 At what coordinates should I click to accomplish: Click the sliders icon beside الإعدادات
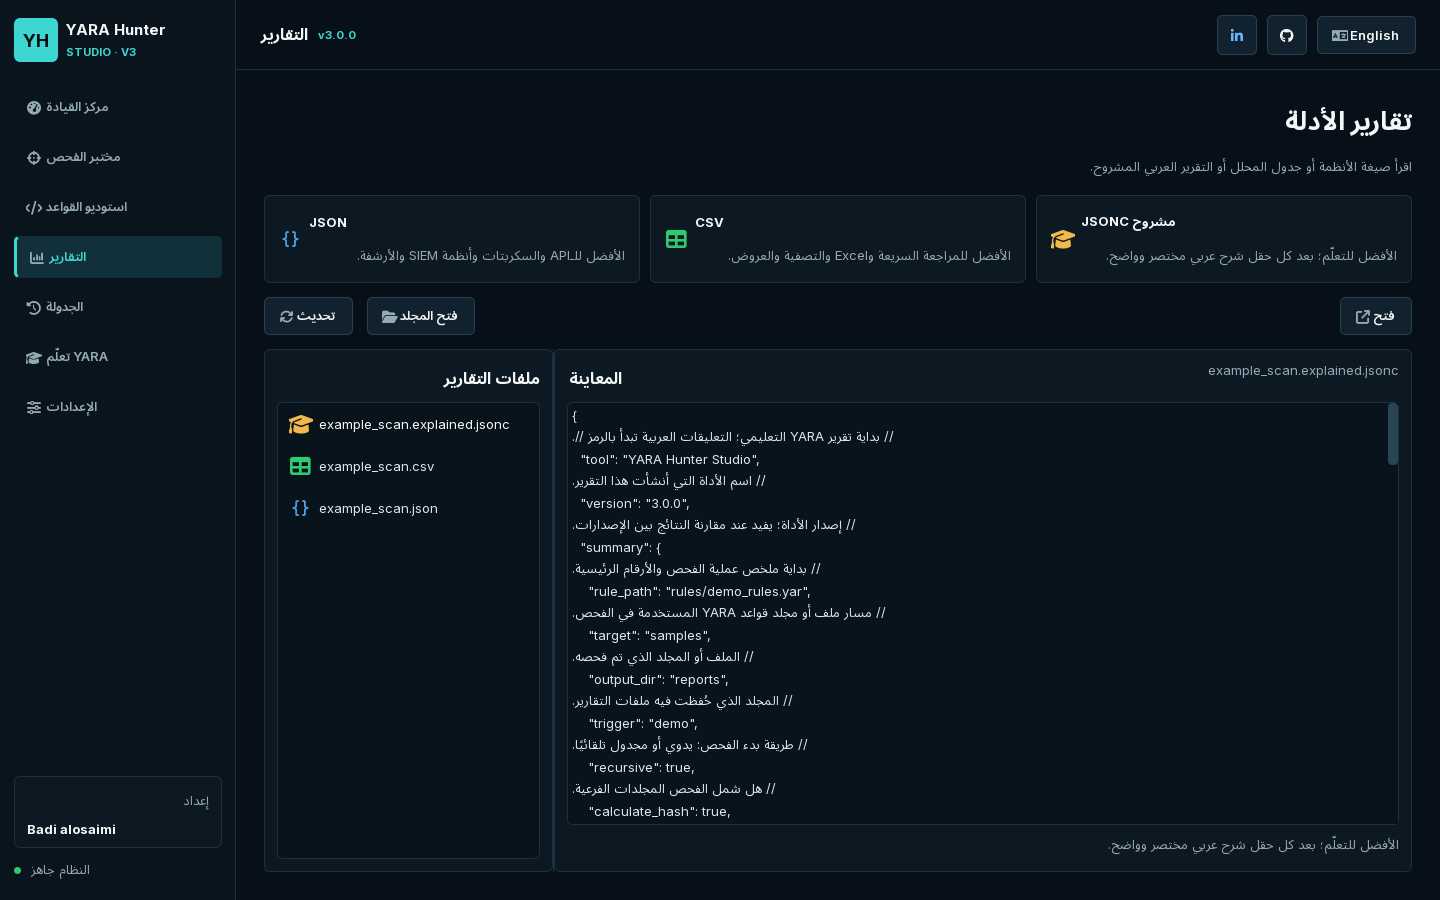(34, 408)
